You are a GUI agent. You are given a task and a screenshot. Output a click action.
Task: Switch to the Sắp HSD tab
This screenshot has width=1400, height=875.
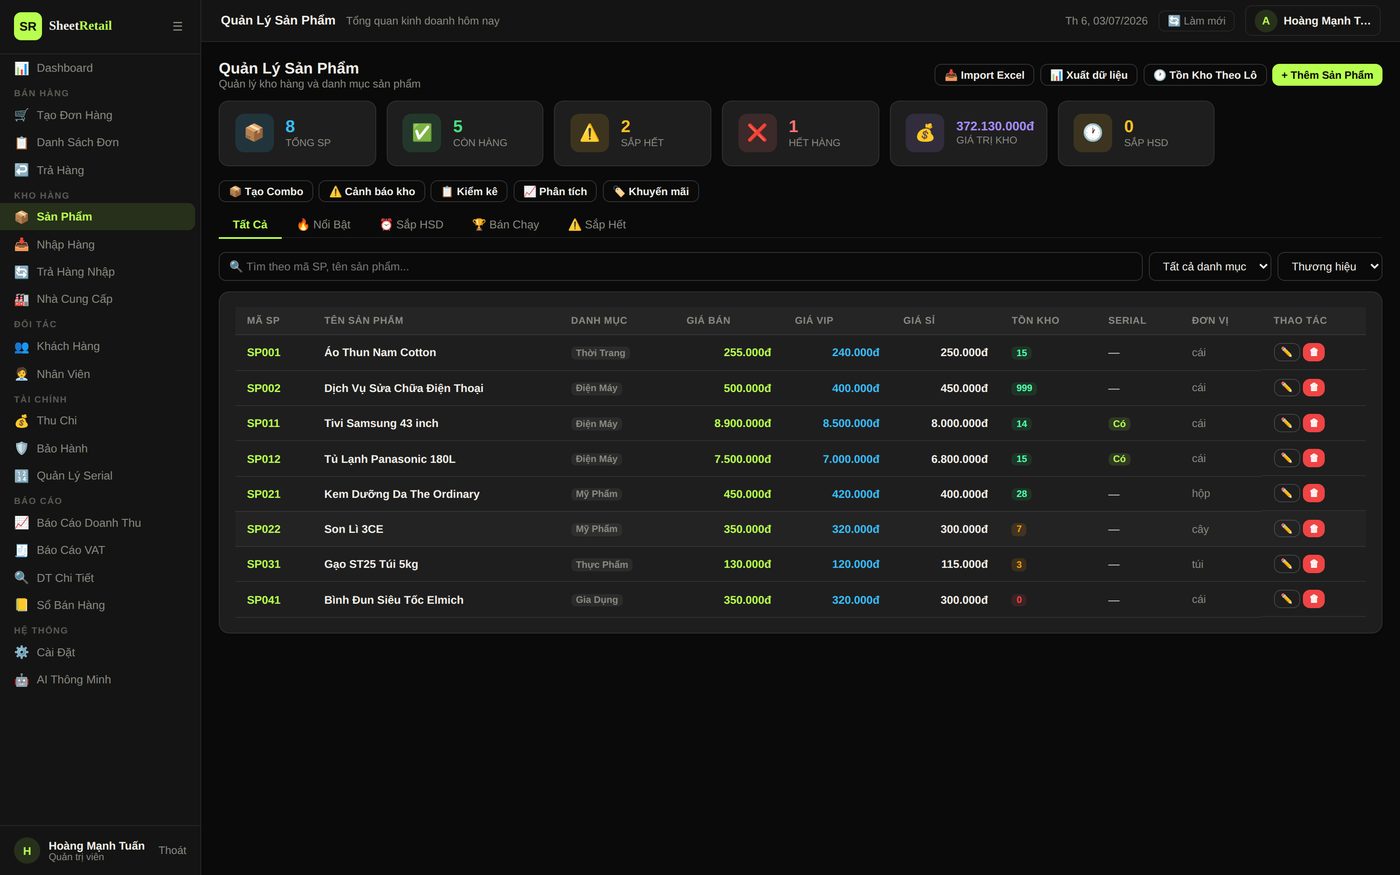tap(411, 225)
